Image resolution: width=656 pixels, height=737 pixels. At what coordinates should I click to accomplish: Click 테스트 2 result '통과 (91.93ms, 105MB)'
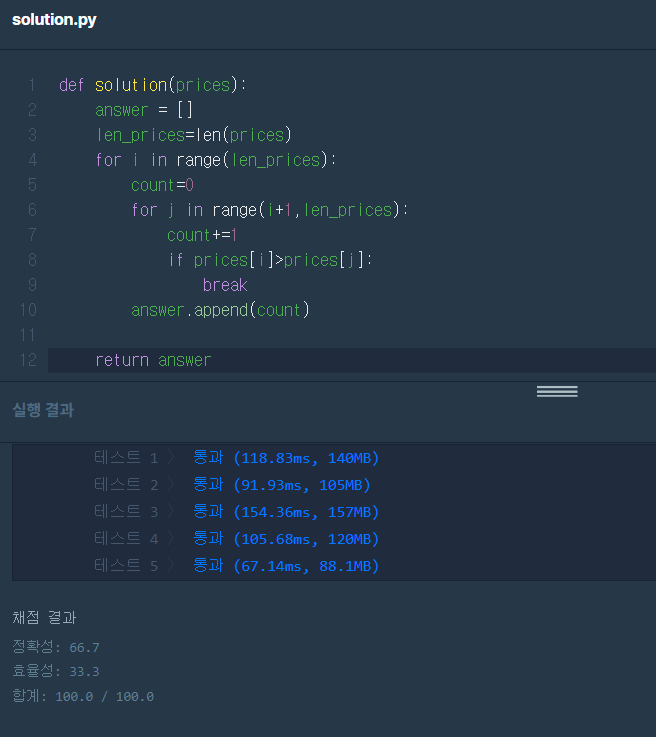281,485
